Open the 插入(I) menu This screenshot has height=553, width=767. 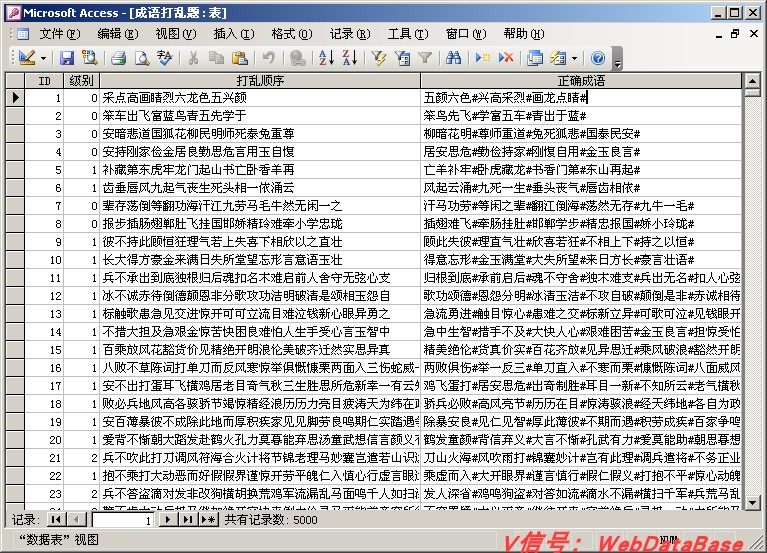(x=234, y=34)
